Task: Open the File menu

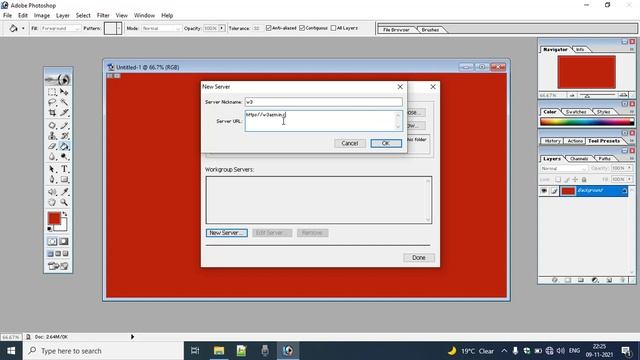Action: [x=7, y=16]
